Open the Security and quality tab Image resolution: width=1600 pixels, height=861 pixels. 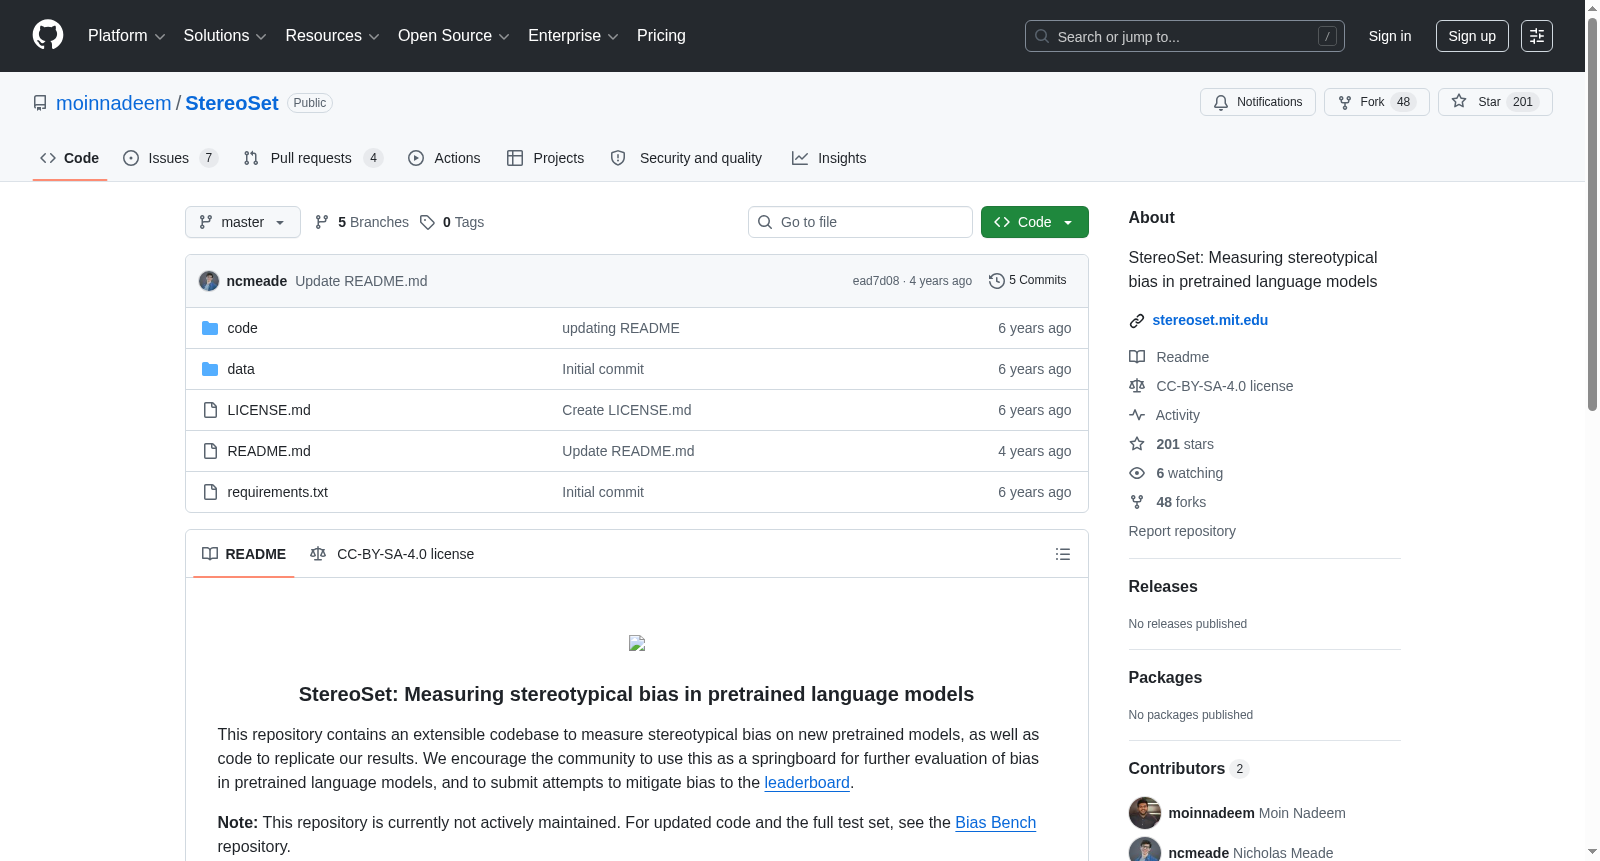pyautogui.click(x=686, y=158)
